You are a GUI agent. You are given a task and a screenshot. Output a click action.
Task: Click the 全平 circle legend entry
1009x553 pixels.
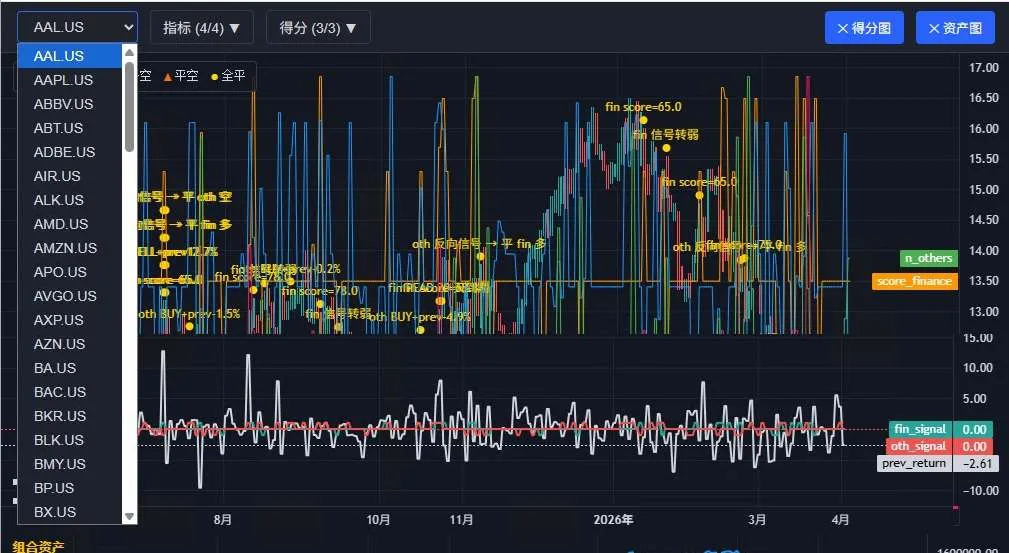[228, 76]
